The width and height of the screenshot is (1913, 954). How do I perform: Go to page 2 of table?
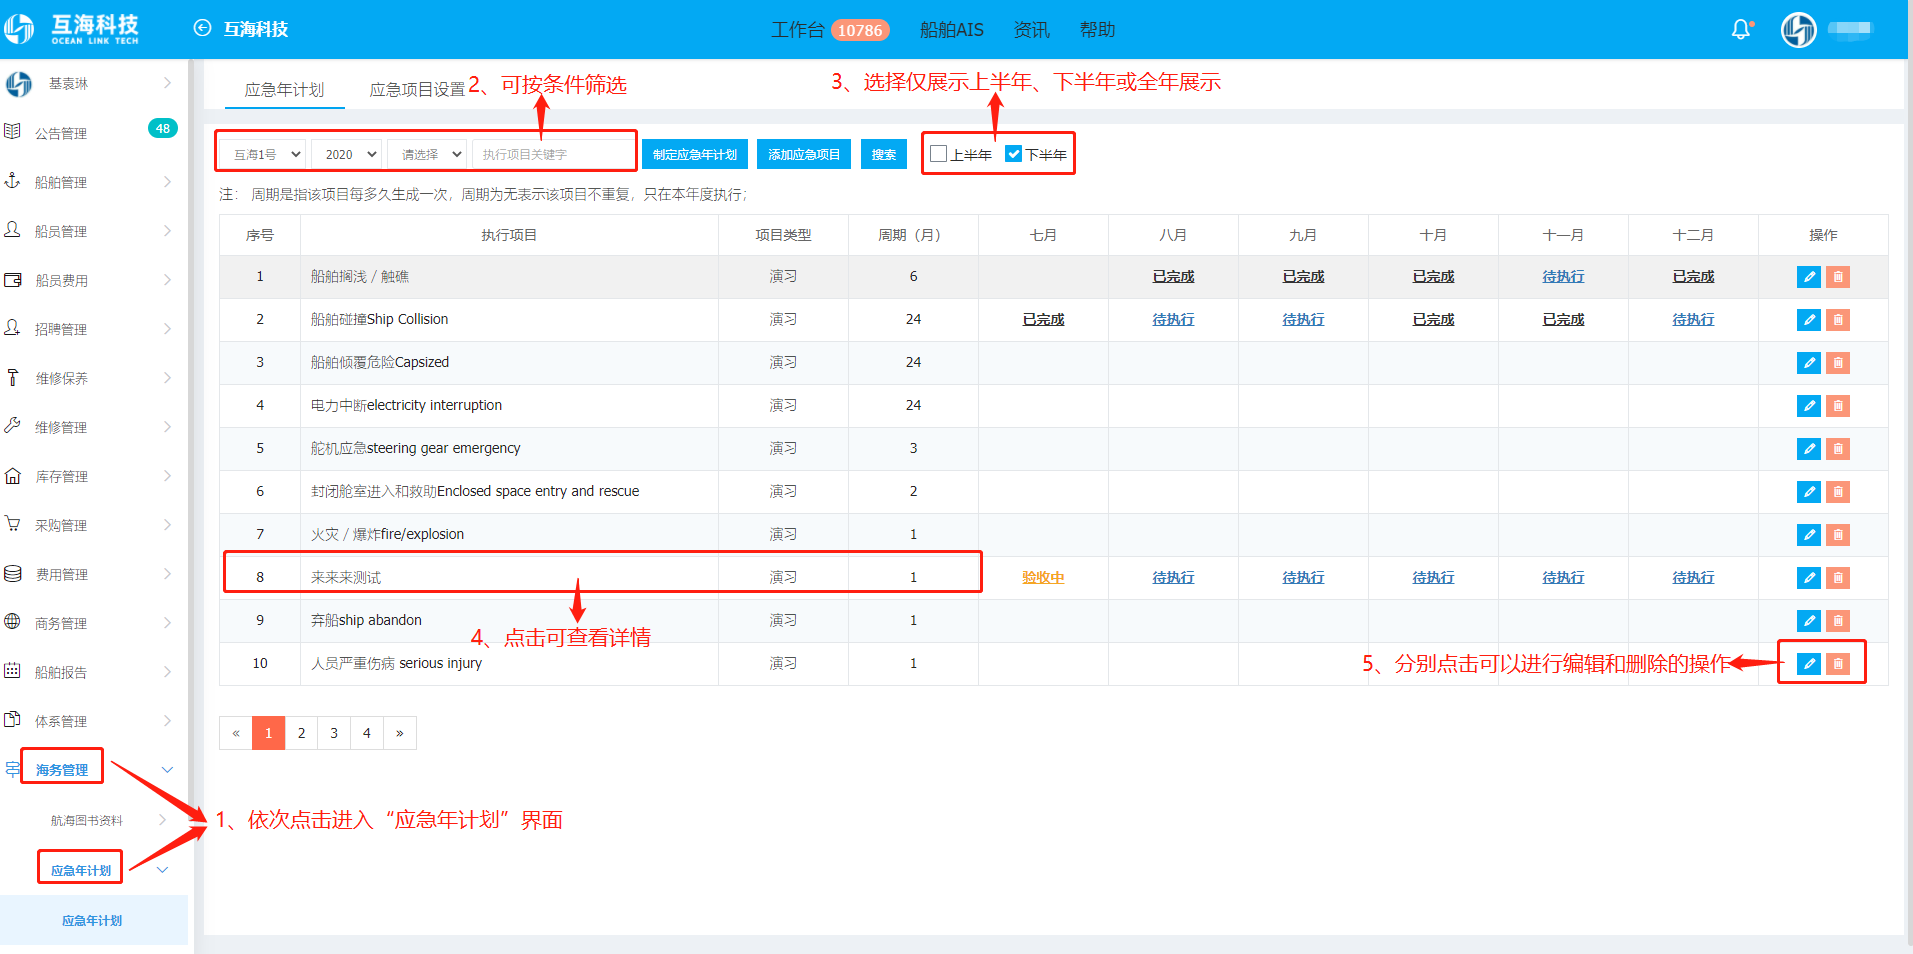(x=301, y=733)
